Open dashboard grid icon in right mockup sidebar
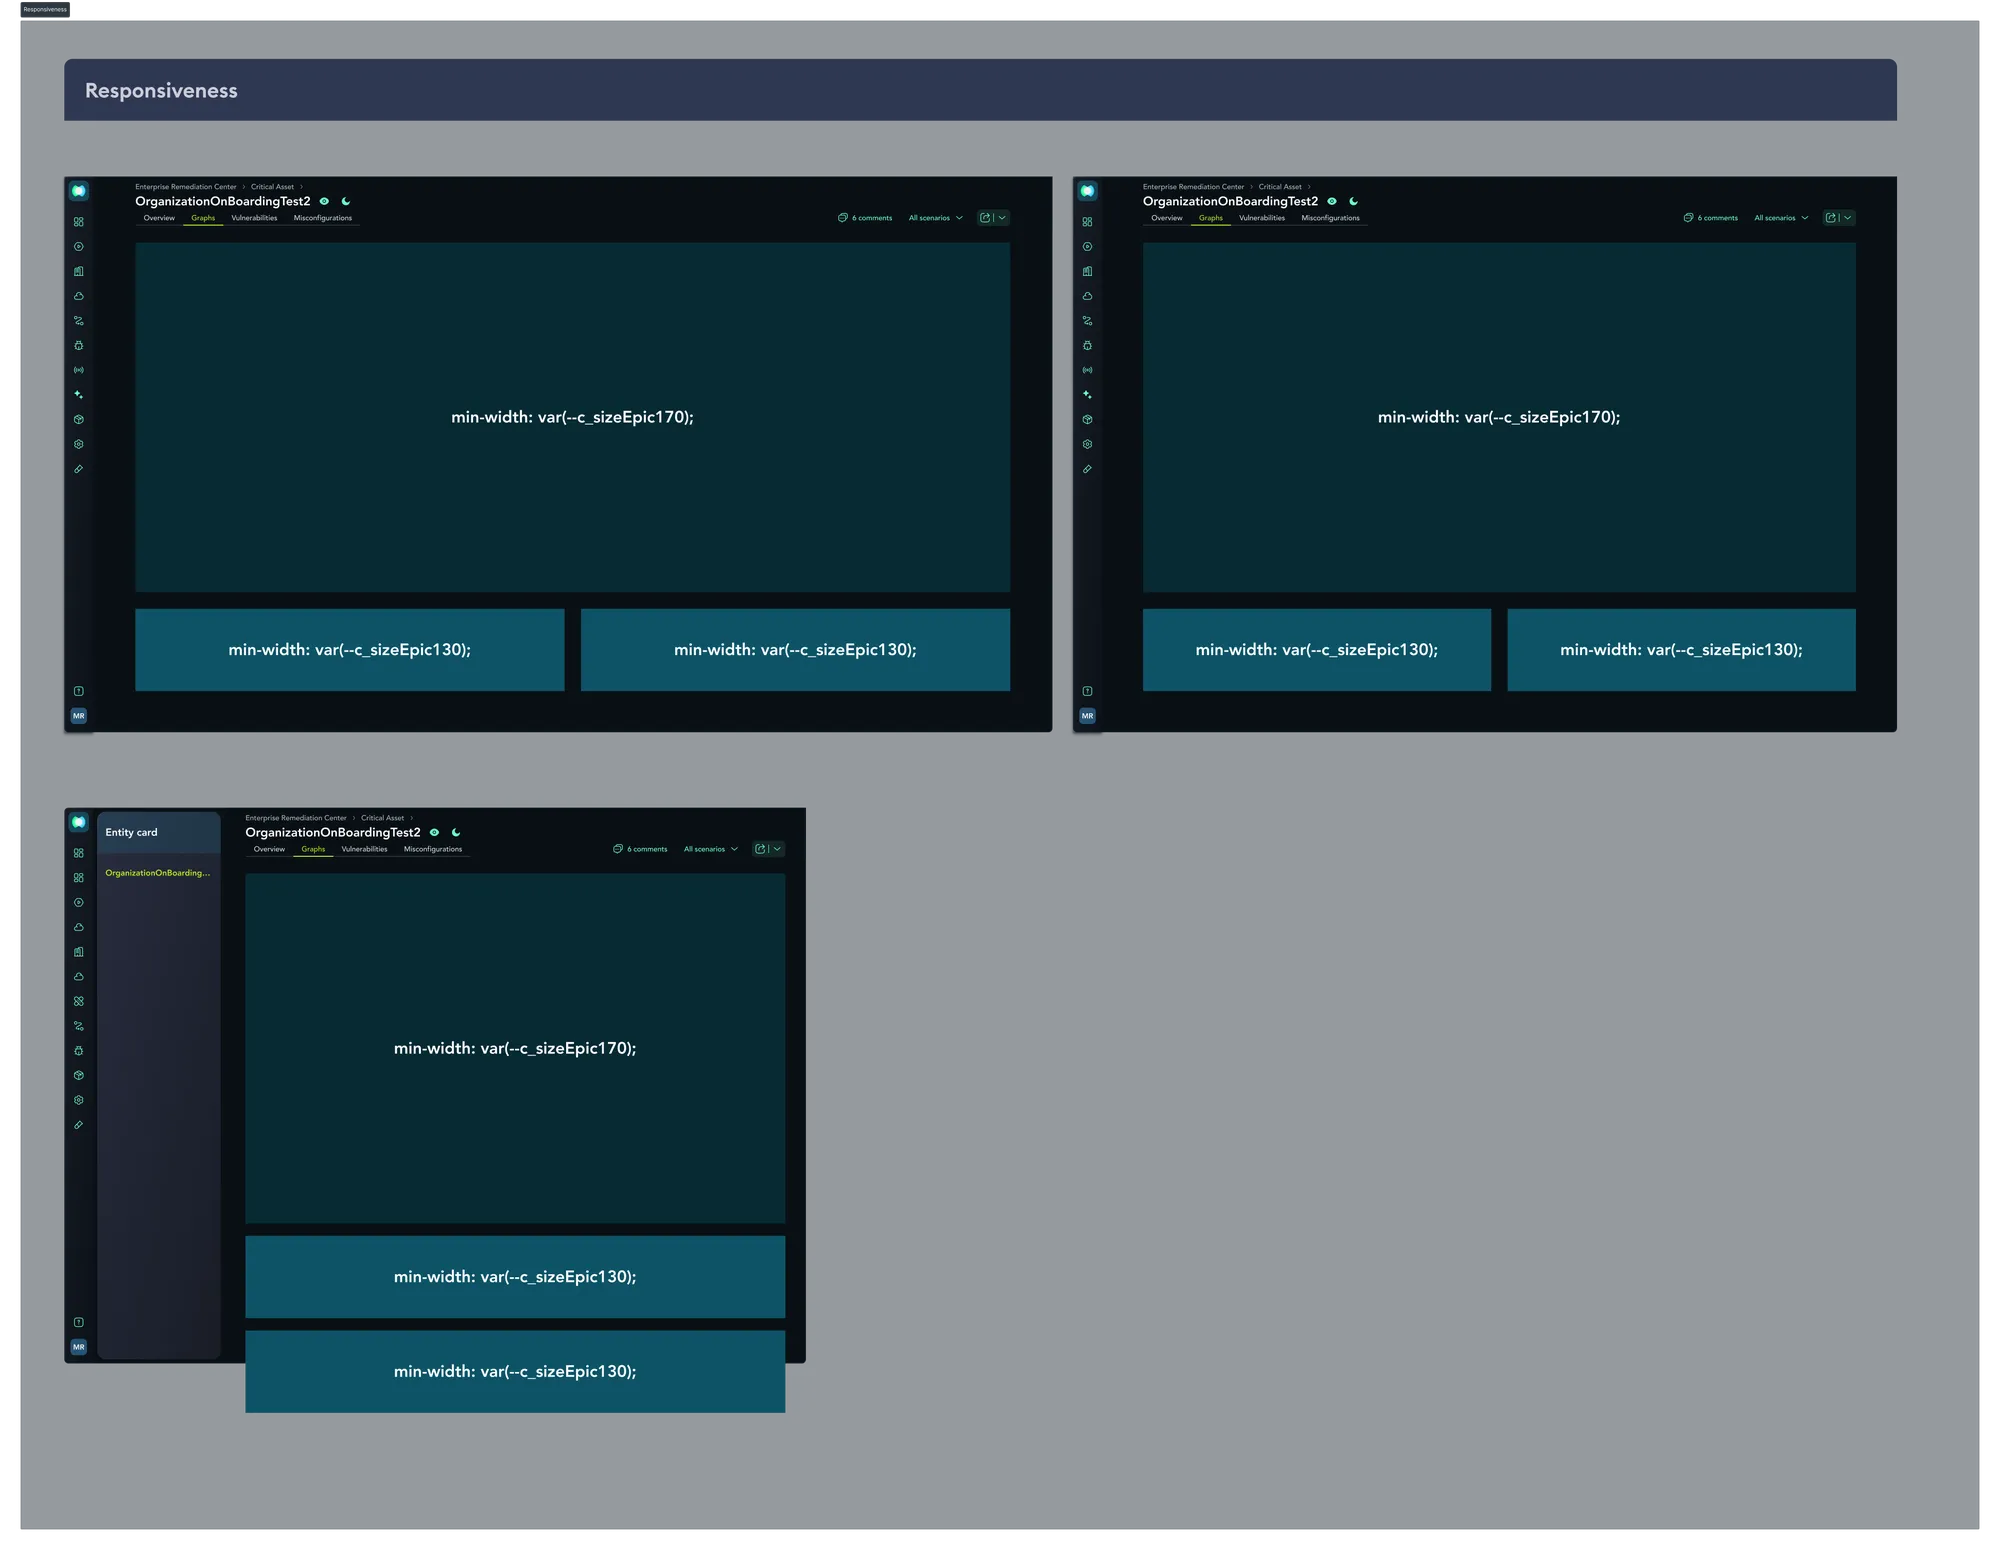The image size is (2000, 1550). click(1087, 222)
